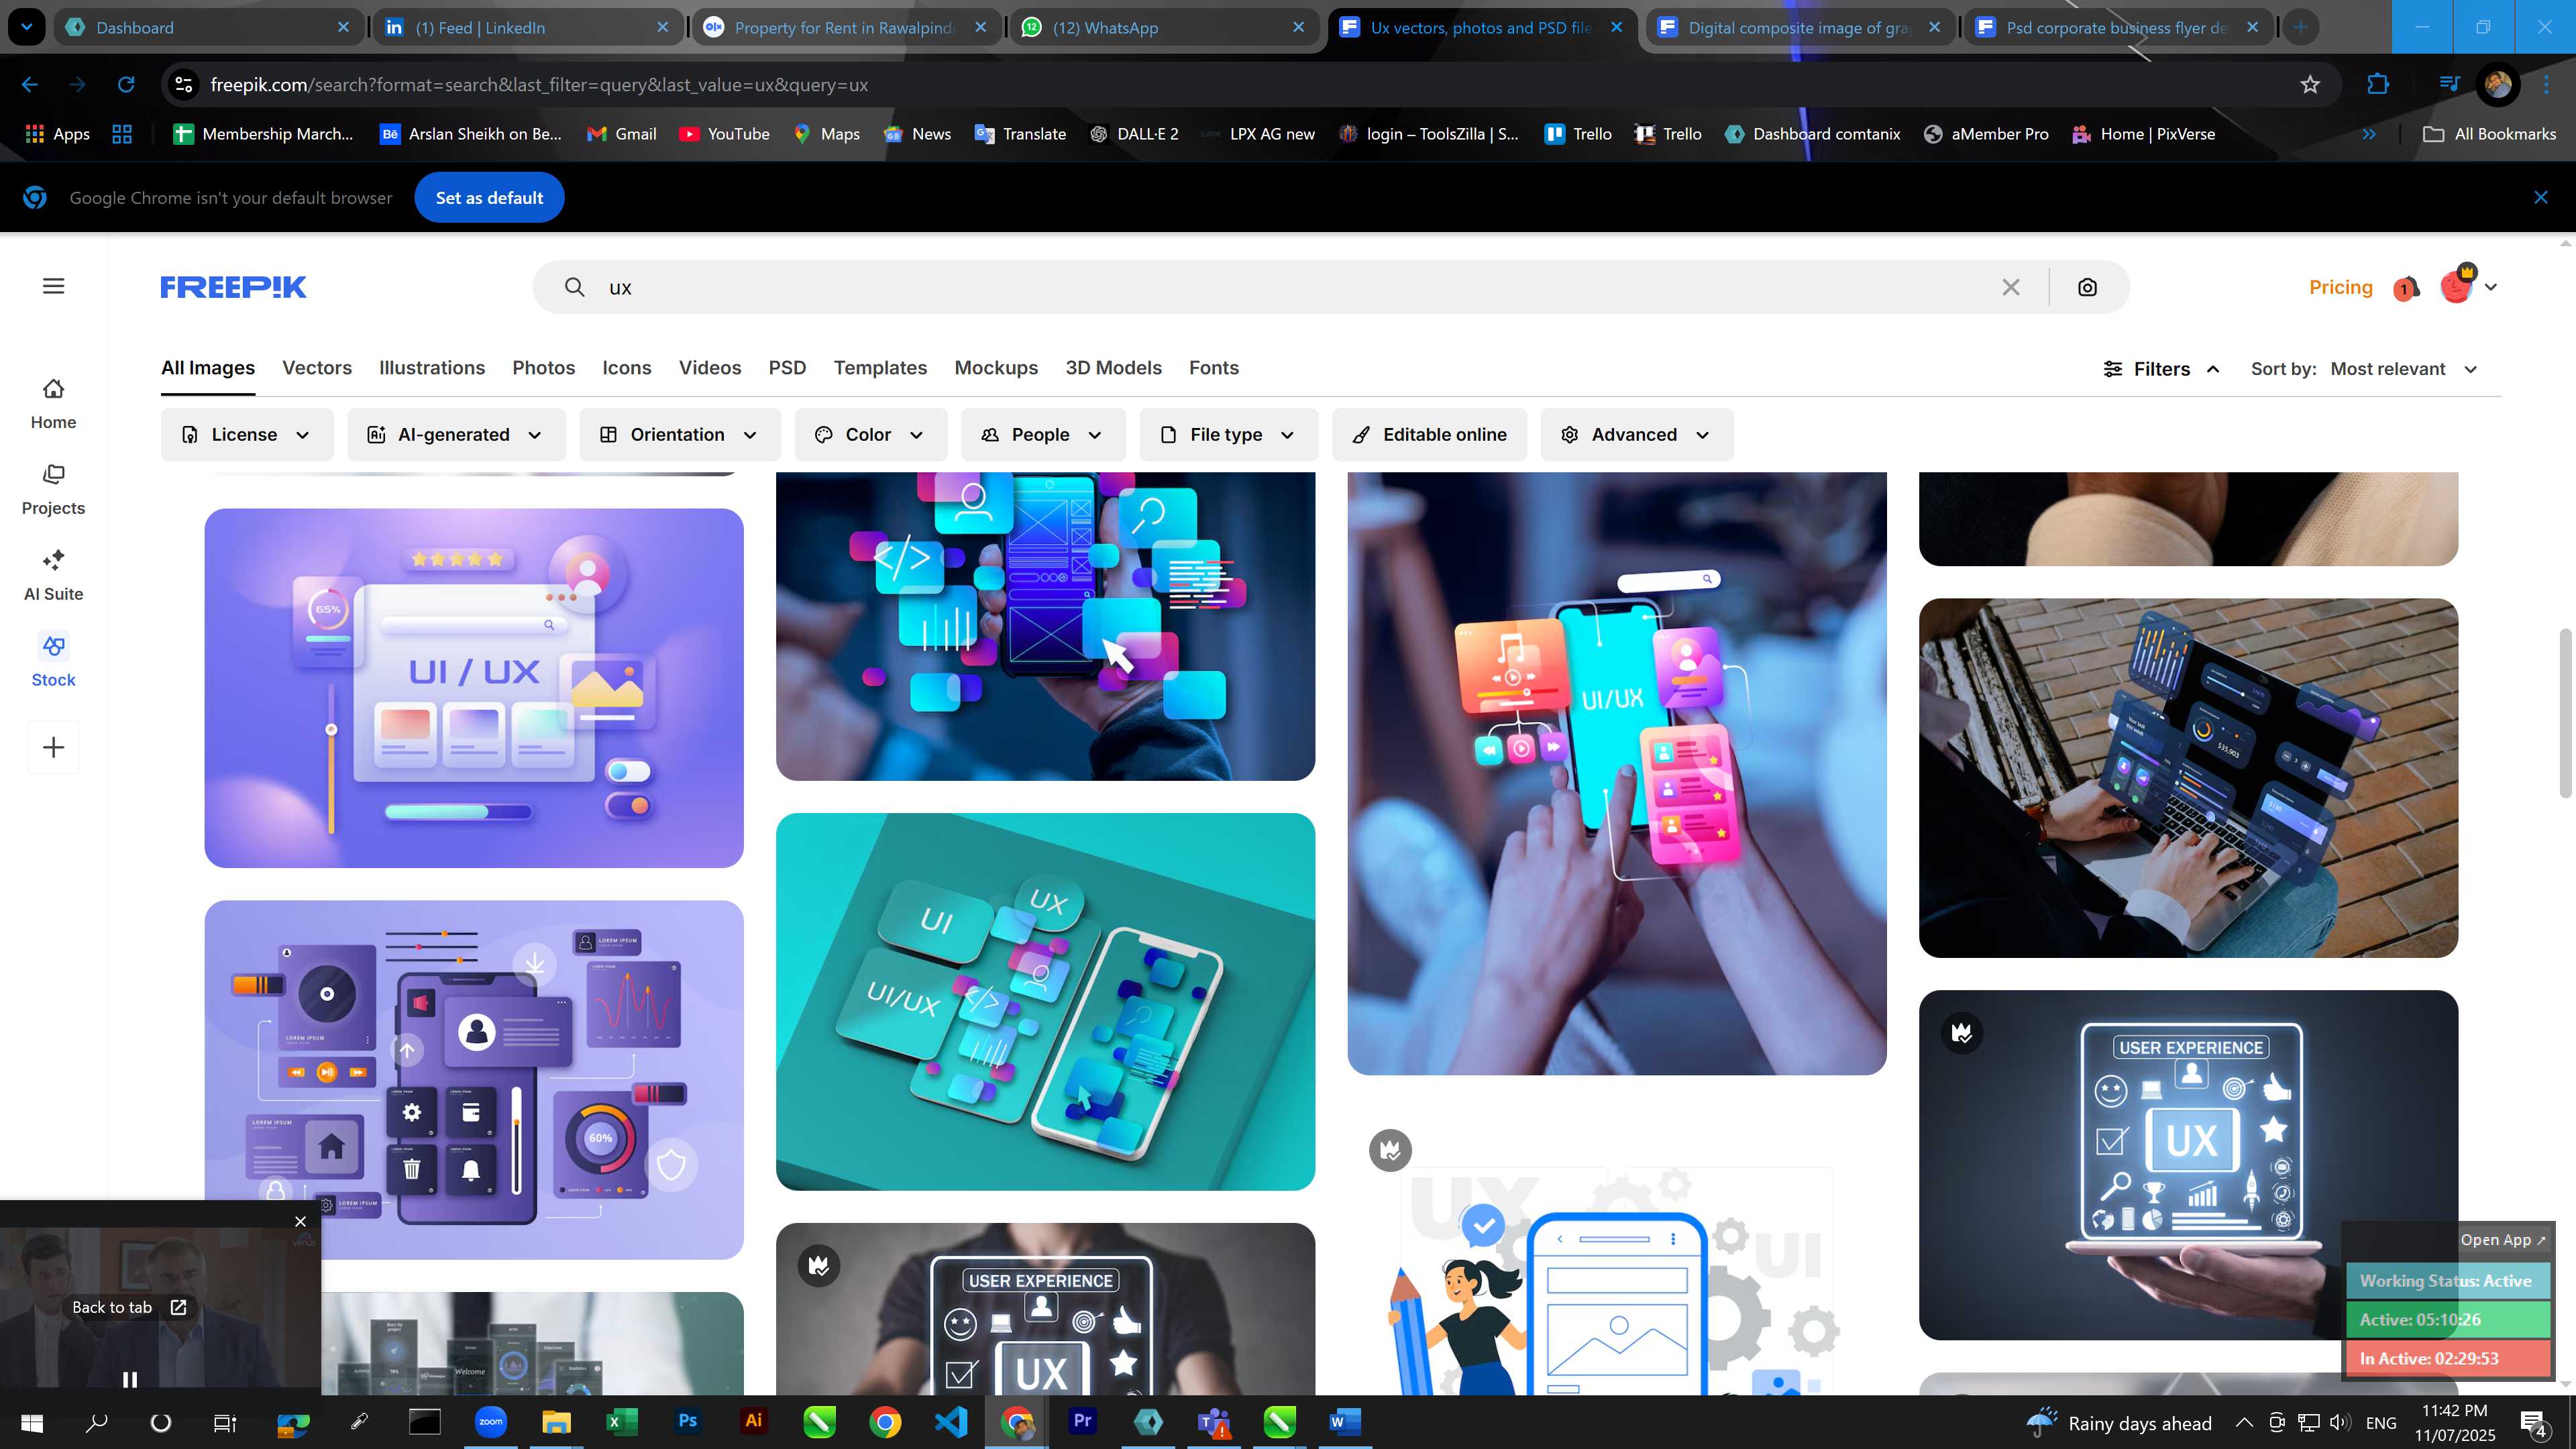This screenshot has width=2576, height=1449.
Task: Go back to previous page
Action: (30, 85)
